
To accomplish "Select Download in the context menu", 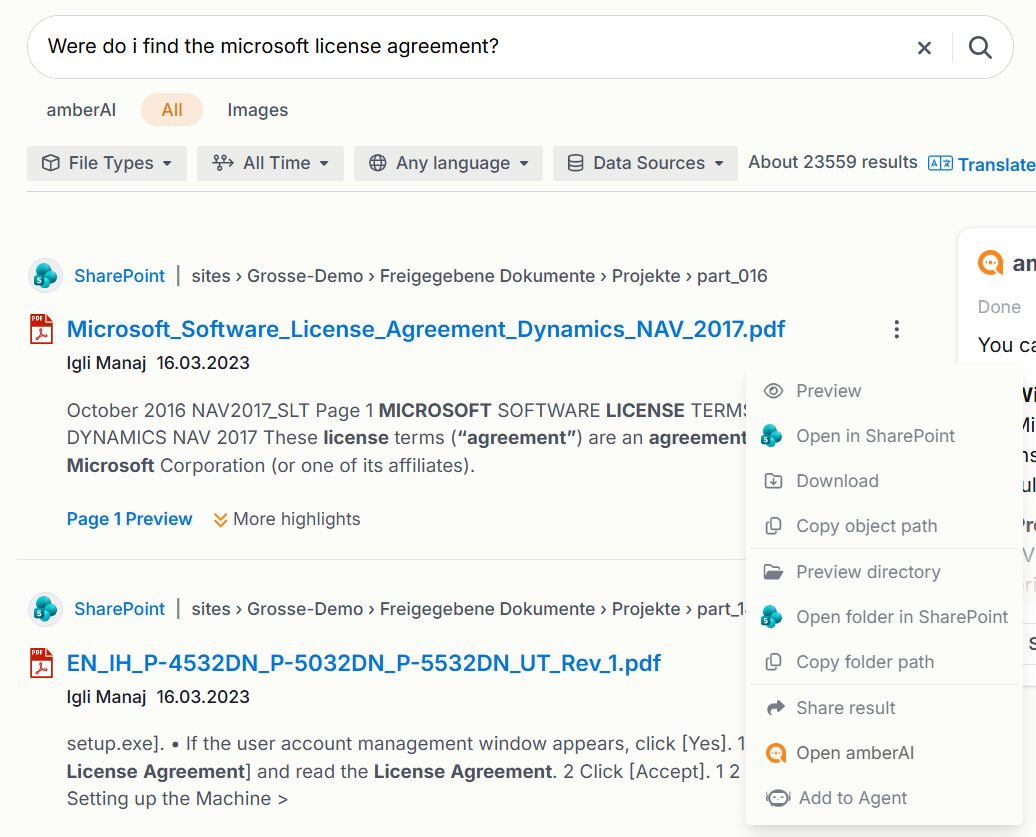I will pyautogui.click(x=884, y=481).
